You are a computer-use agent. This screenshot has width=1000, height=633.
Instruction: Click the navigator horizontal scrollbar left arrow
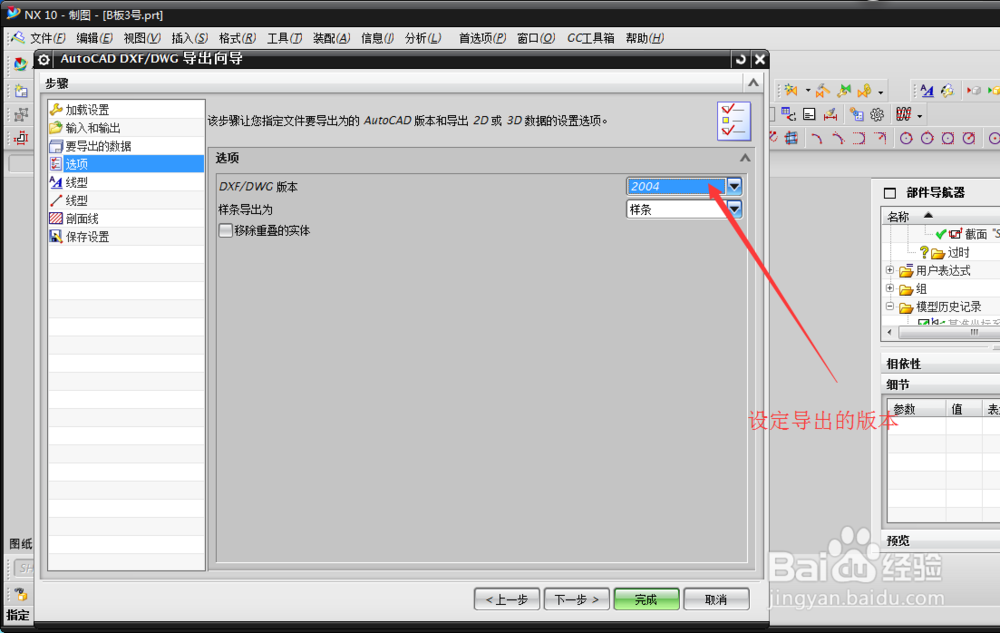[x=890, y=332]
